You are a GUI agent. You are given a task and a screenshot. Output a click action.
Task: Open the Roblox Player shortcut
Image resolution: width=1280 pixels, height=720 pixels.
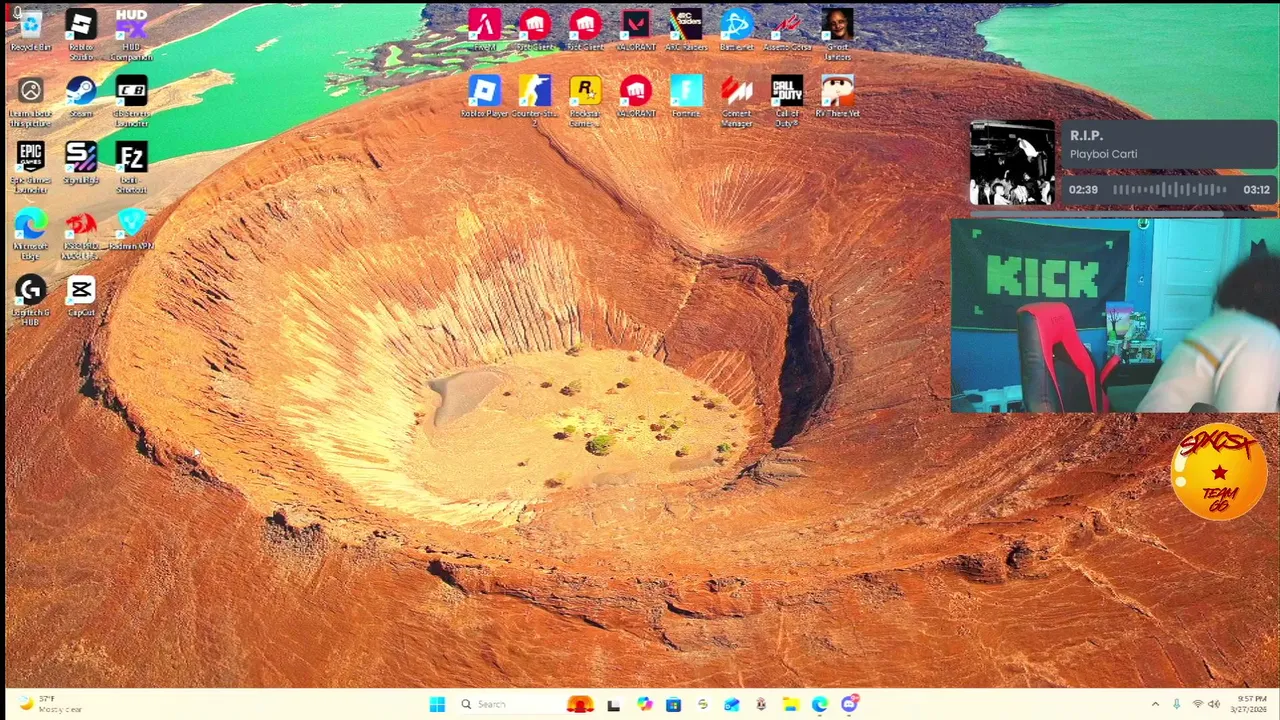pyautogui.click(x=484, y=97)
